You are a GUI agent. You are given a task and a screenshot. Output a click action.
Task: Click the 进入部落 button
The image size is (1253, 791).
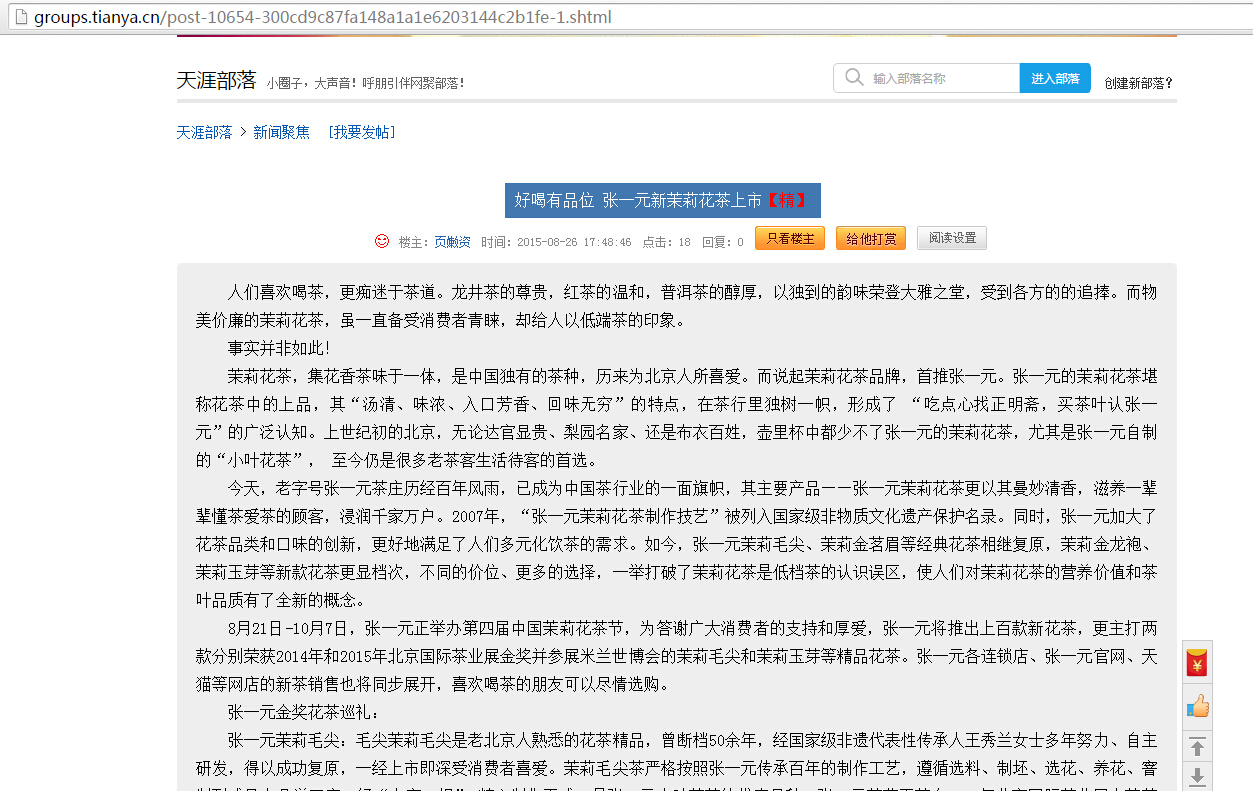click(x=1055, y=78)
